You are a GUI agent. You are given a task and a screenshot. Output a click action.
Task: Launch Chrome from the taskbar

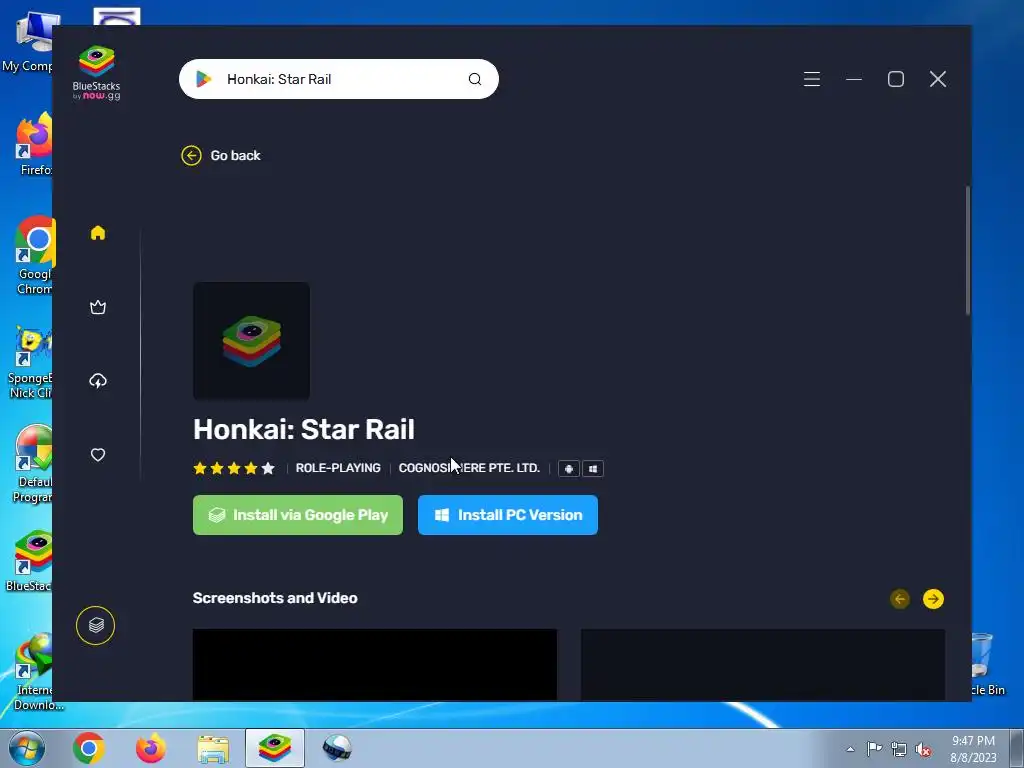coord(89,748)
